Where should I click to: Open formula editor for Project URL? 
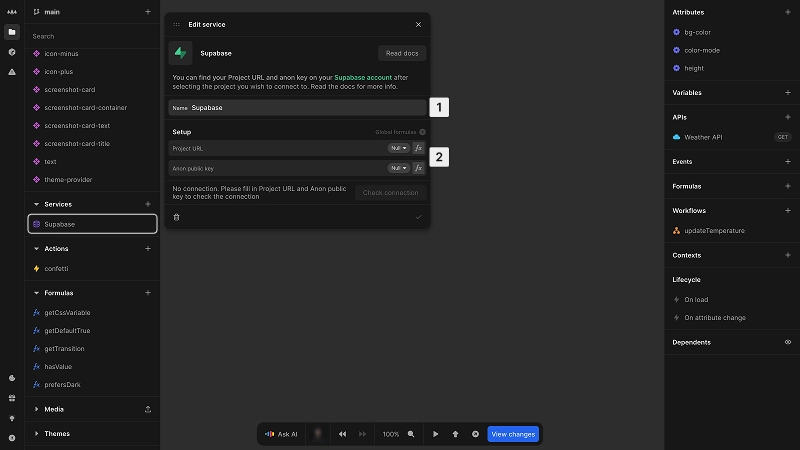click(x=418, y=148)
